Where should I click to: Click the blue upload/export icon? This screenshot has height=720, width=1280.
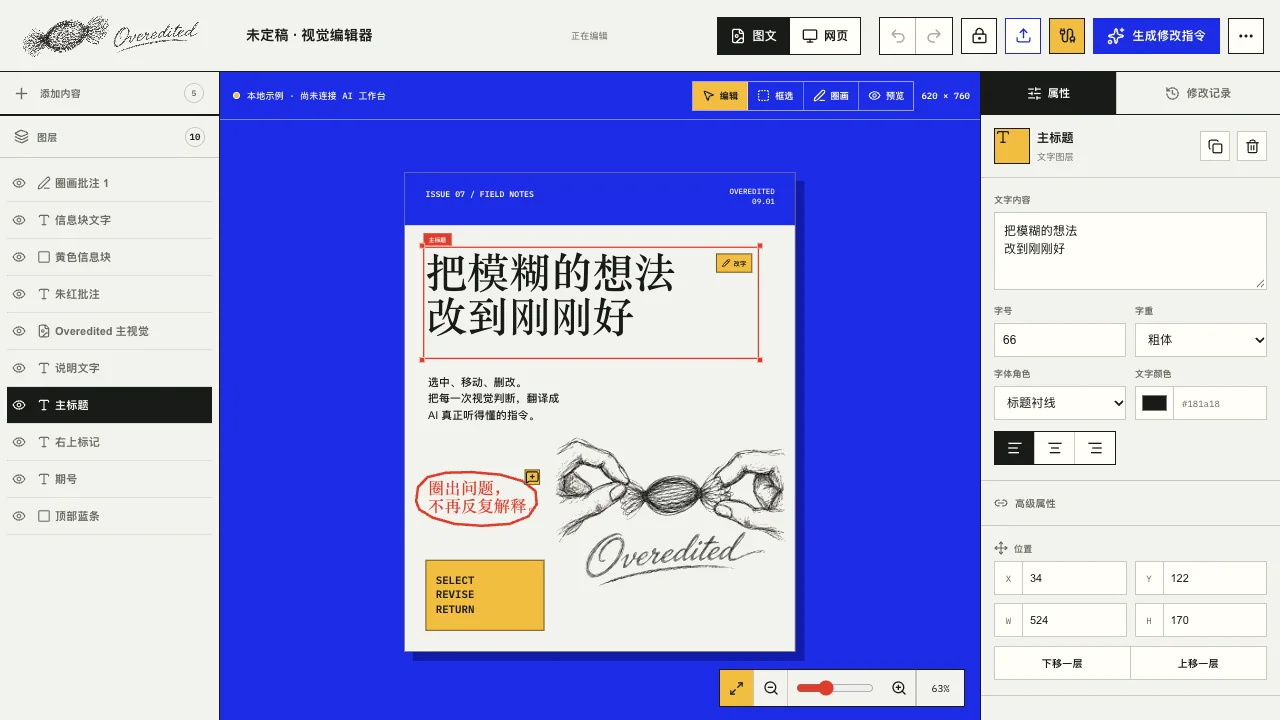tap(1023, 36)
